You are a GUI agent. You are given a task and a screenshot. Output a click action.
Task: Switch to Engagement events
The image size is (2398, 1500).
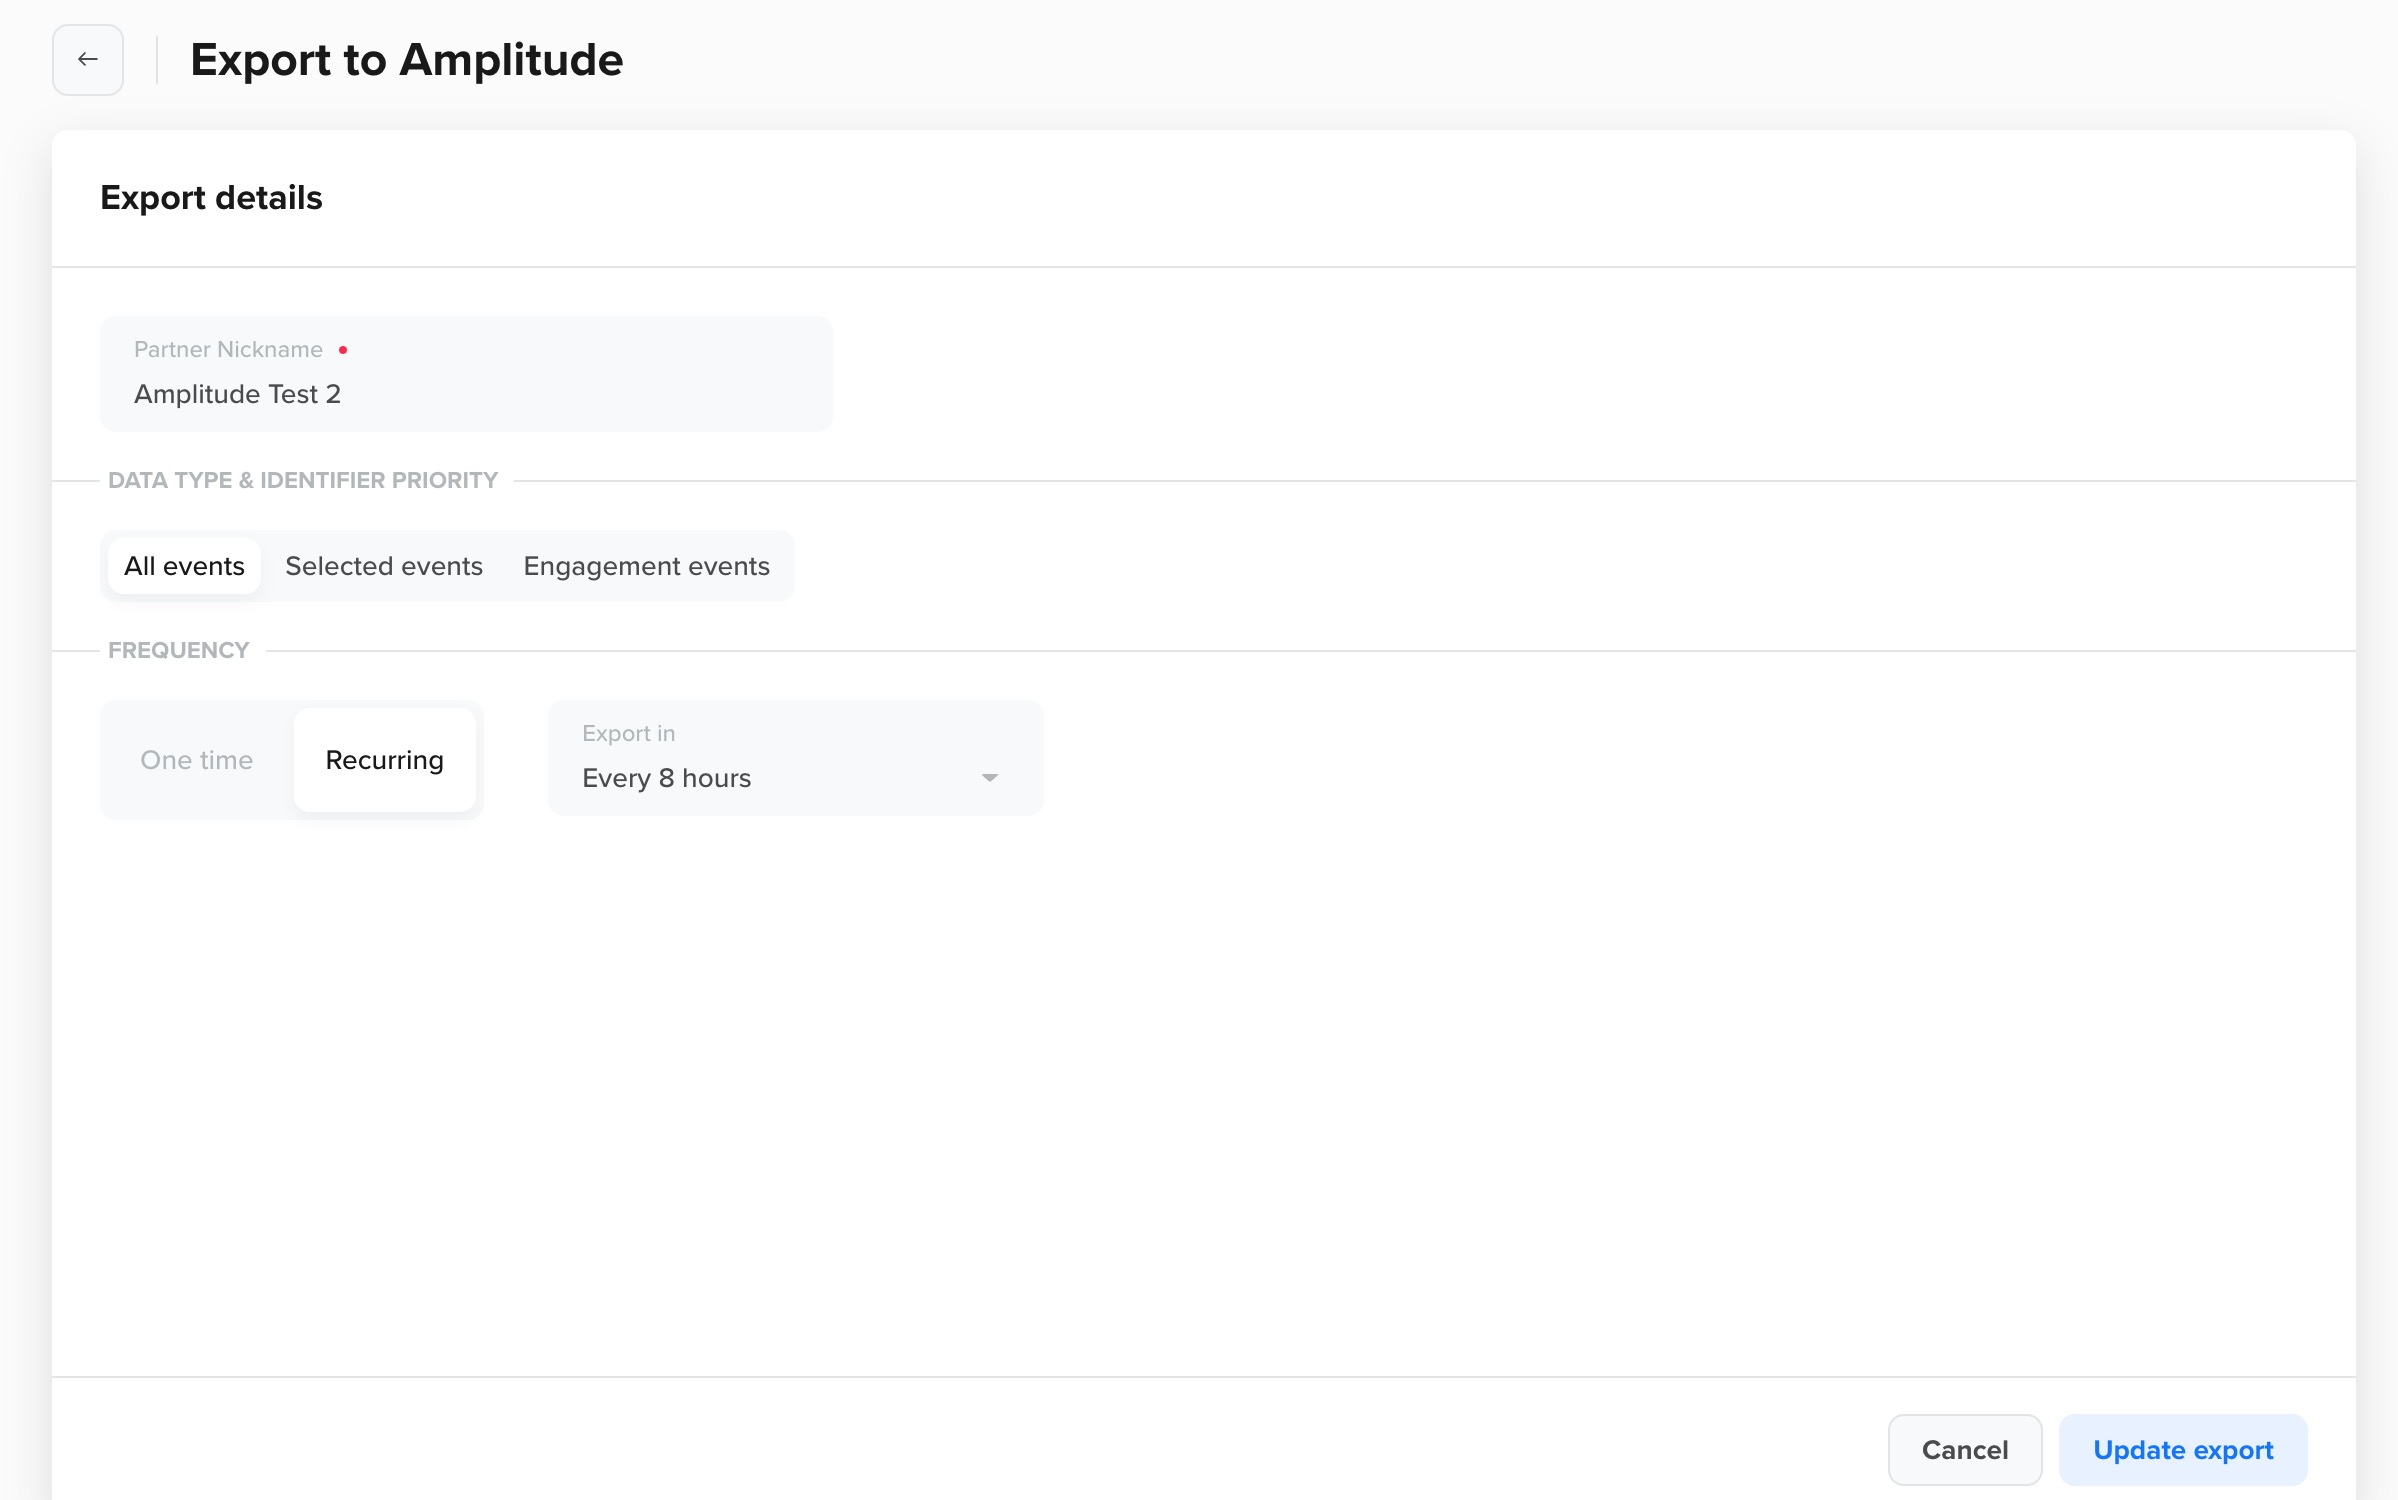[x=647, y=566]
